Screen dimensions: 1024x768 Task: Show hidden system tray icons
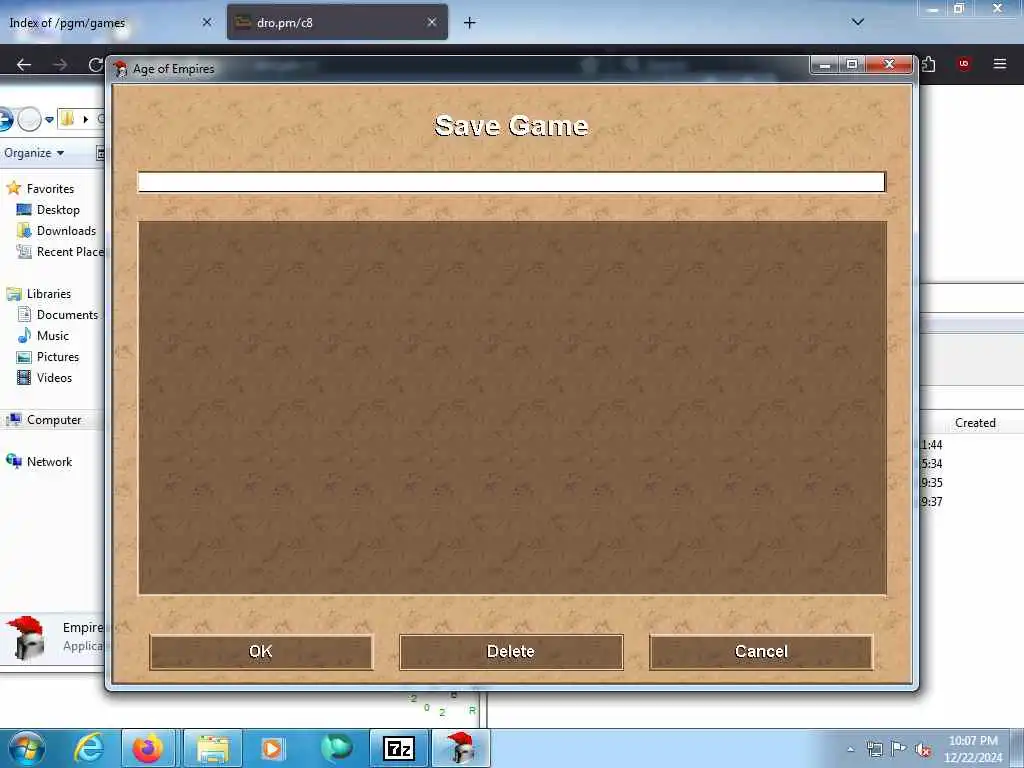coord(850,749)
